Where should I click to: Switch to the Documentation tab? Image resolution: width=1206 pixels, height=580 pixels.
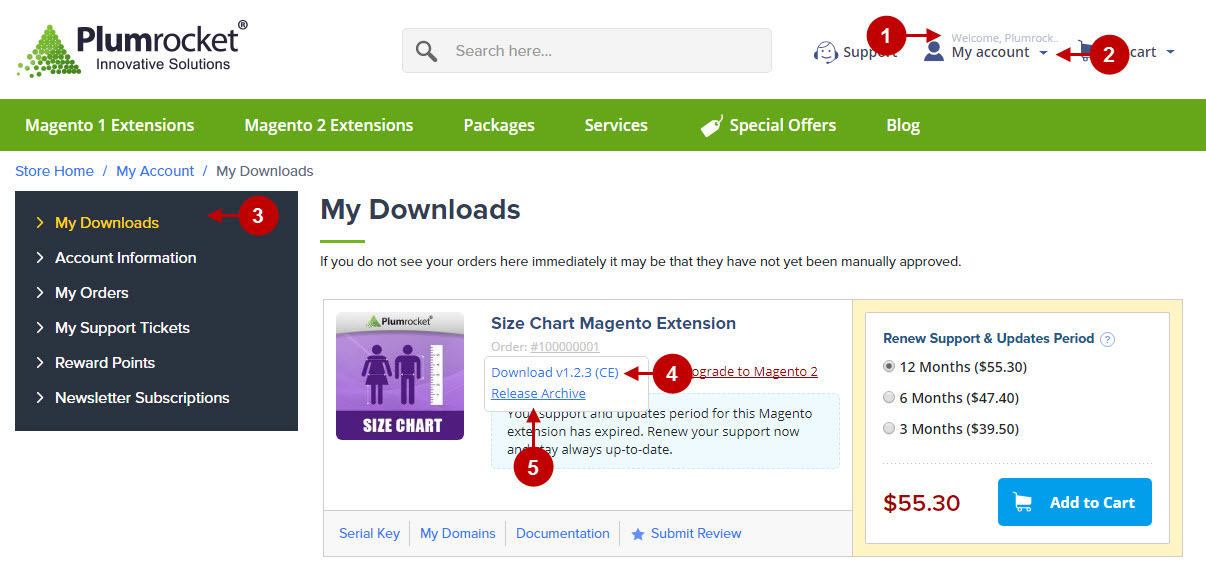tap(562, 533)
